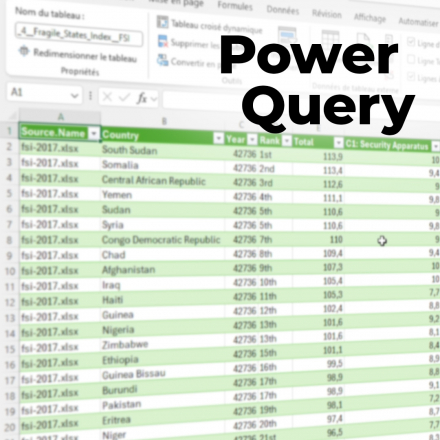Click the Supprimer les doublons icon
This screenshot has height=440, width=440.
(162, 41)
